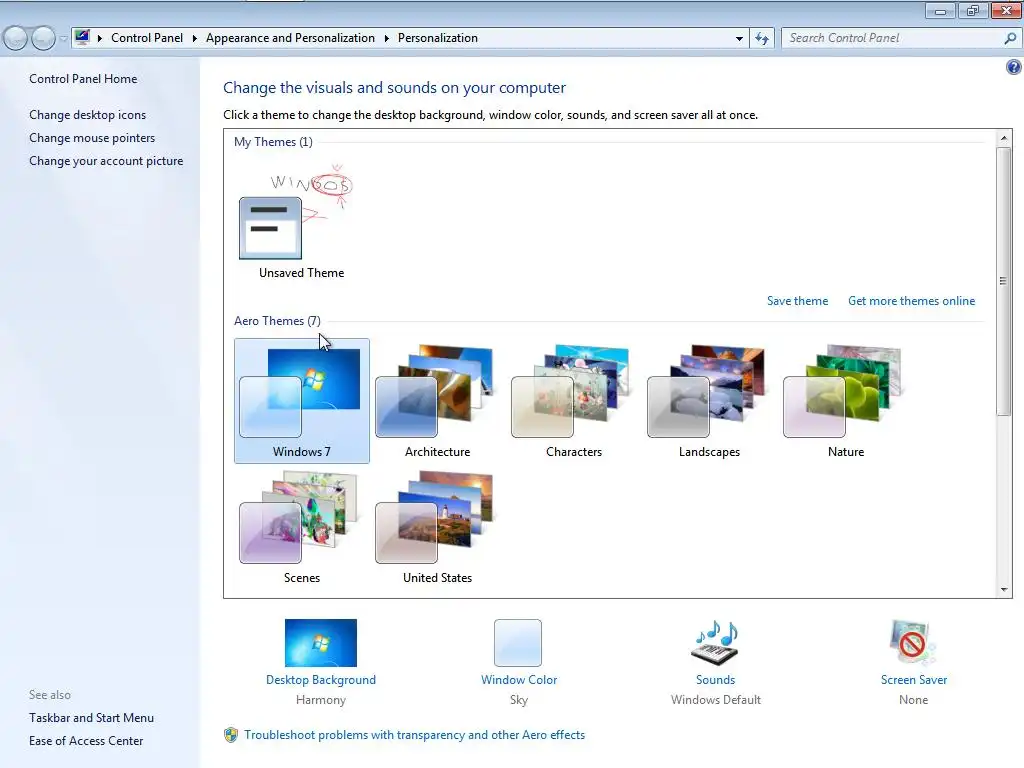The height and width of the screenshot is (768, 1024).
Task: Select the Windows 7 Aero theme
Action: pyautogui.click(x=302, y=401)
